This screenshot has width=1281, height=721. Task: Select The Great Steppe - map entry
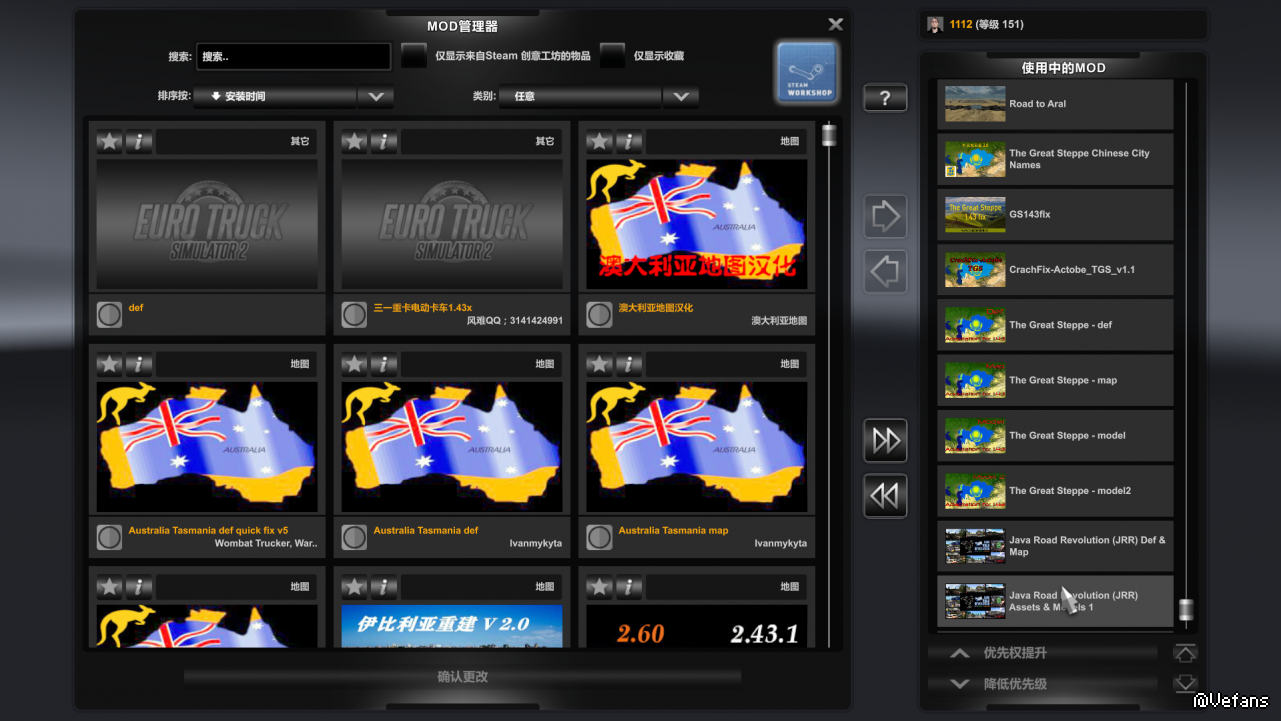tap(1055, 380)
